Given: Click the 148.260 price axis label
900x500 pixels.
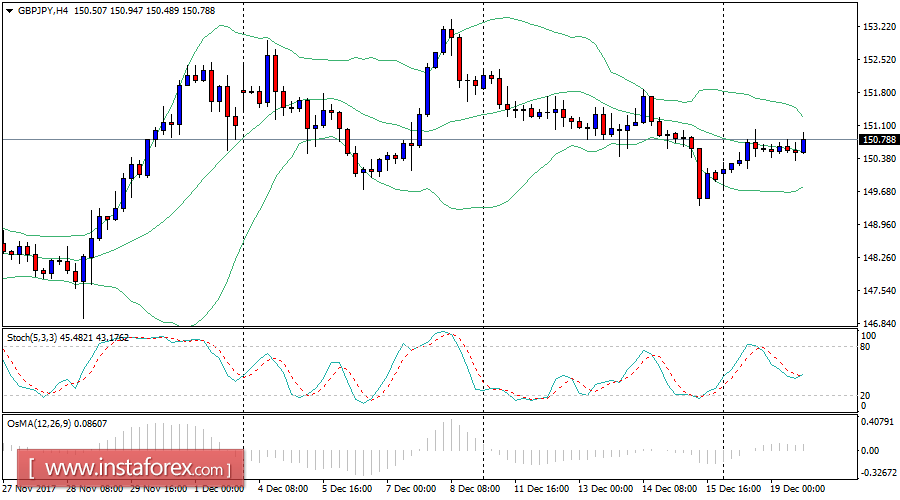Looking at the screenshot, I should pyautogui.click(x=879, y=258).
